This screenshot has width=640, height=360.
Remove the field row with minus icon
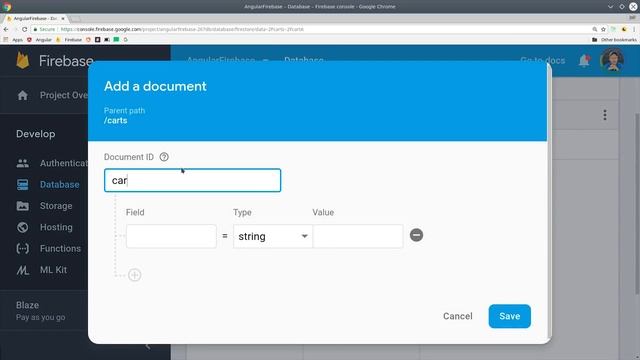[x=416, y=235]
